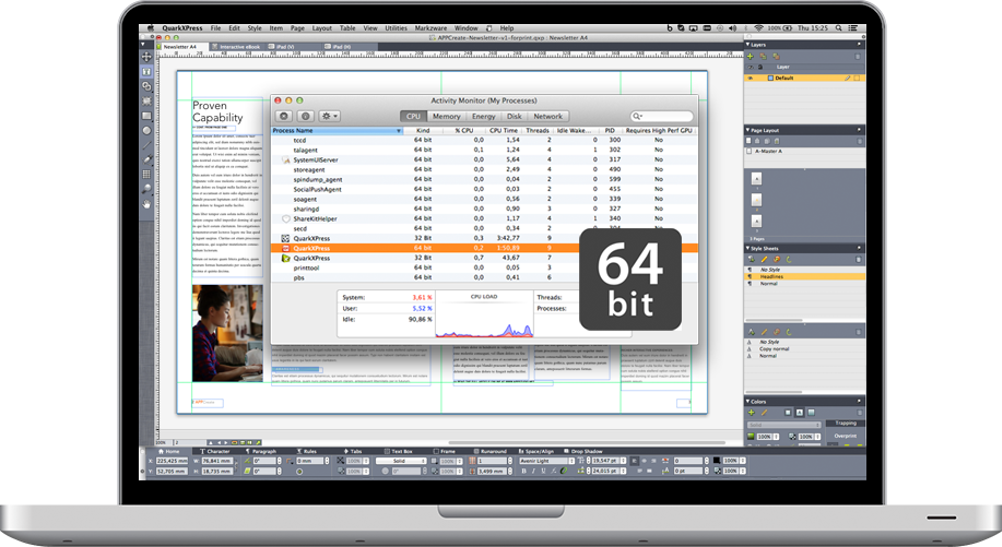Click X position field 225,425 mm

click(x=172, y=461)
